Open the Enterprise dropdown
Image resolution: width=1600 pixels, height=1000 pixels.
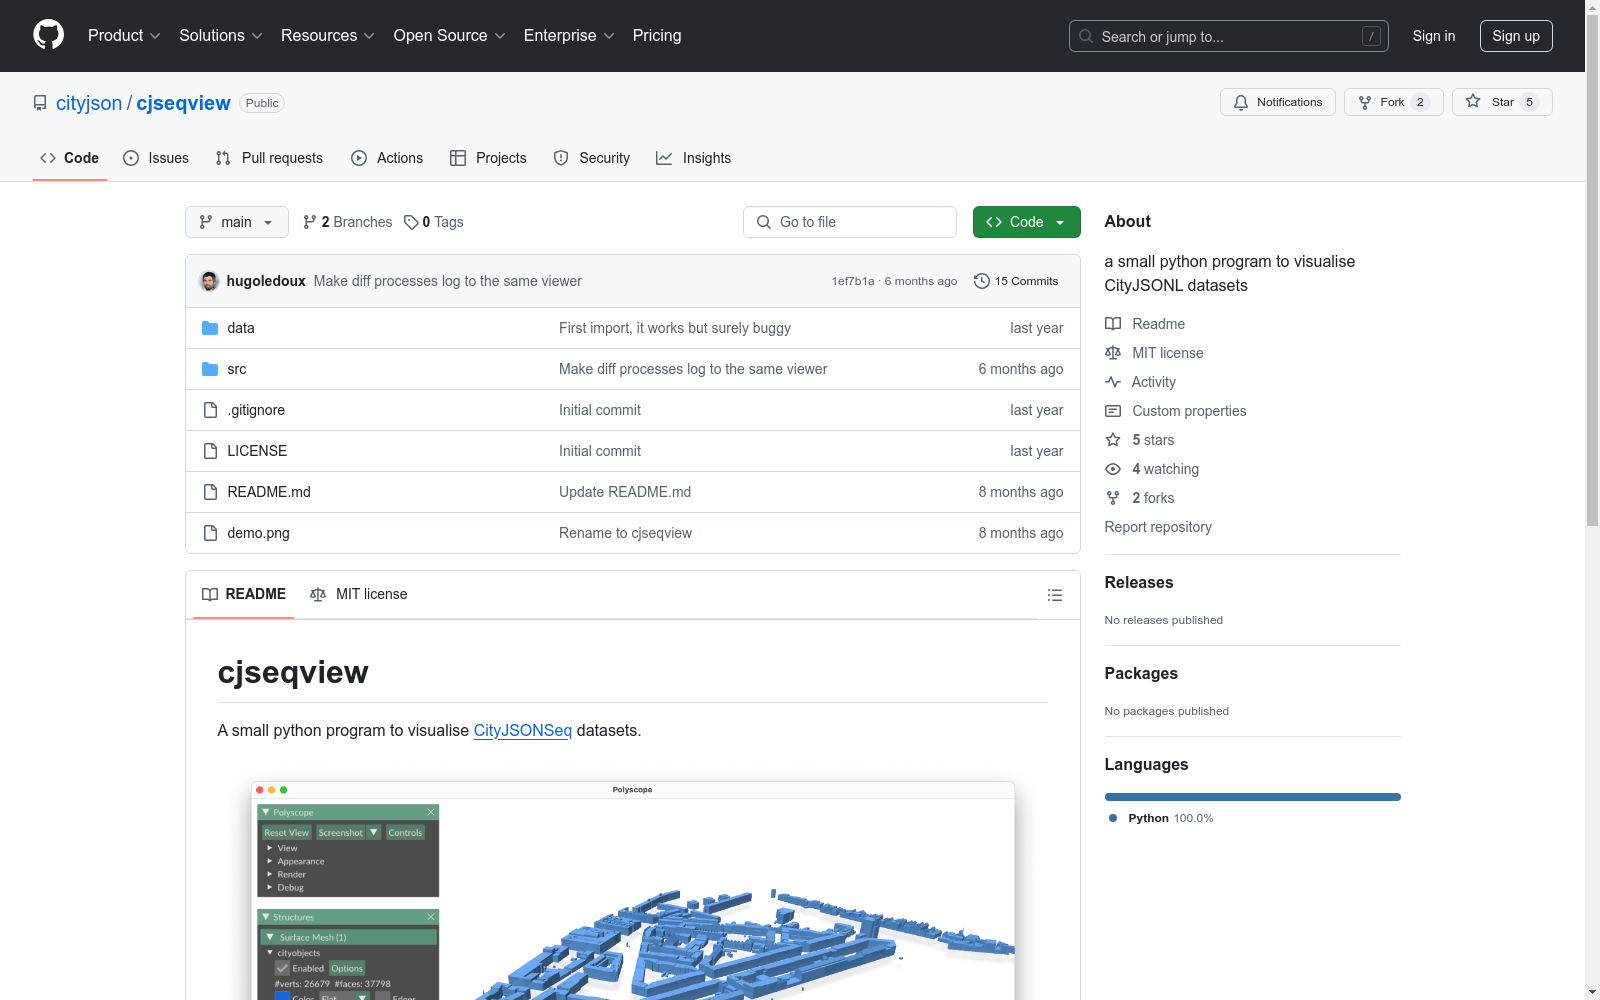coord(569,36)
